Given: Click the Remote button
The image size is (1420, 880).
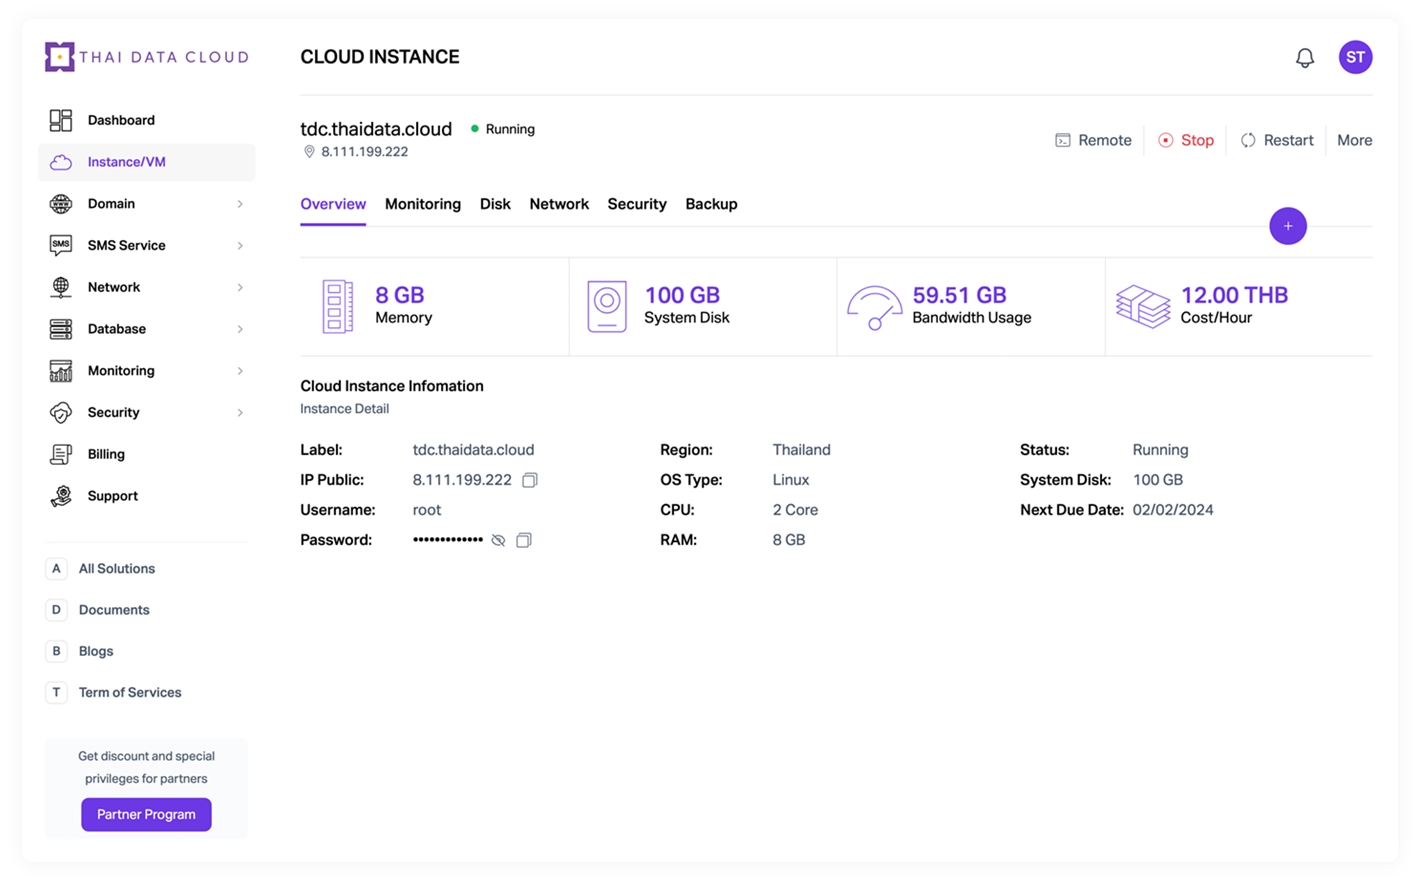Looking at the screenshot, I should [x=1093, y=141].
